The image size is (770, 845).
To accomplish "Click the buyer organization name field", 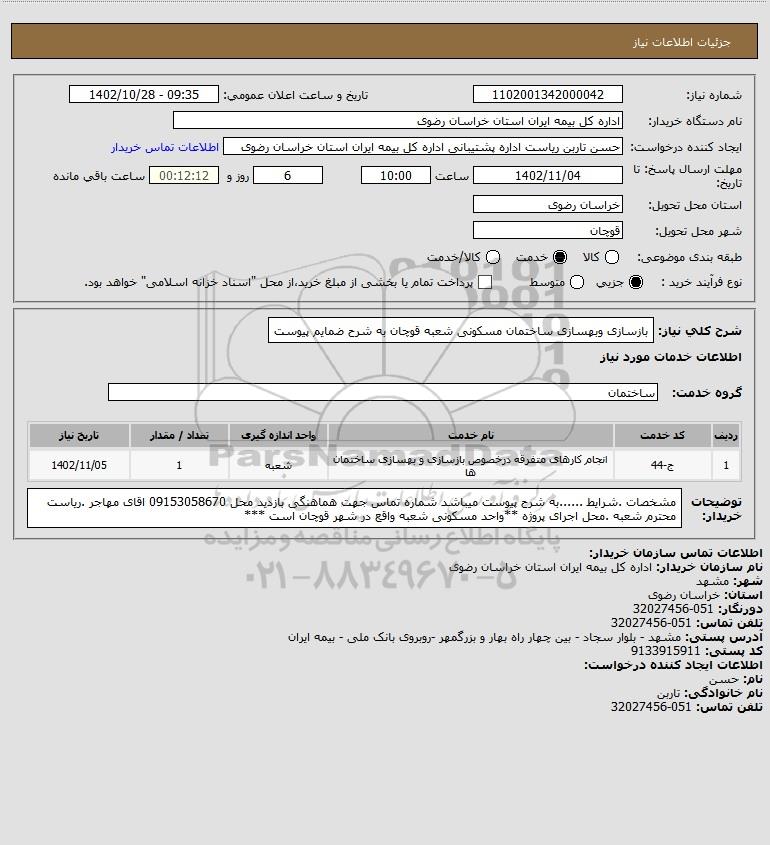I will (x=398, y=121).
